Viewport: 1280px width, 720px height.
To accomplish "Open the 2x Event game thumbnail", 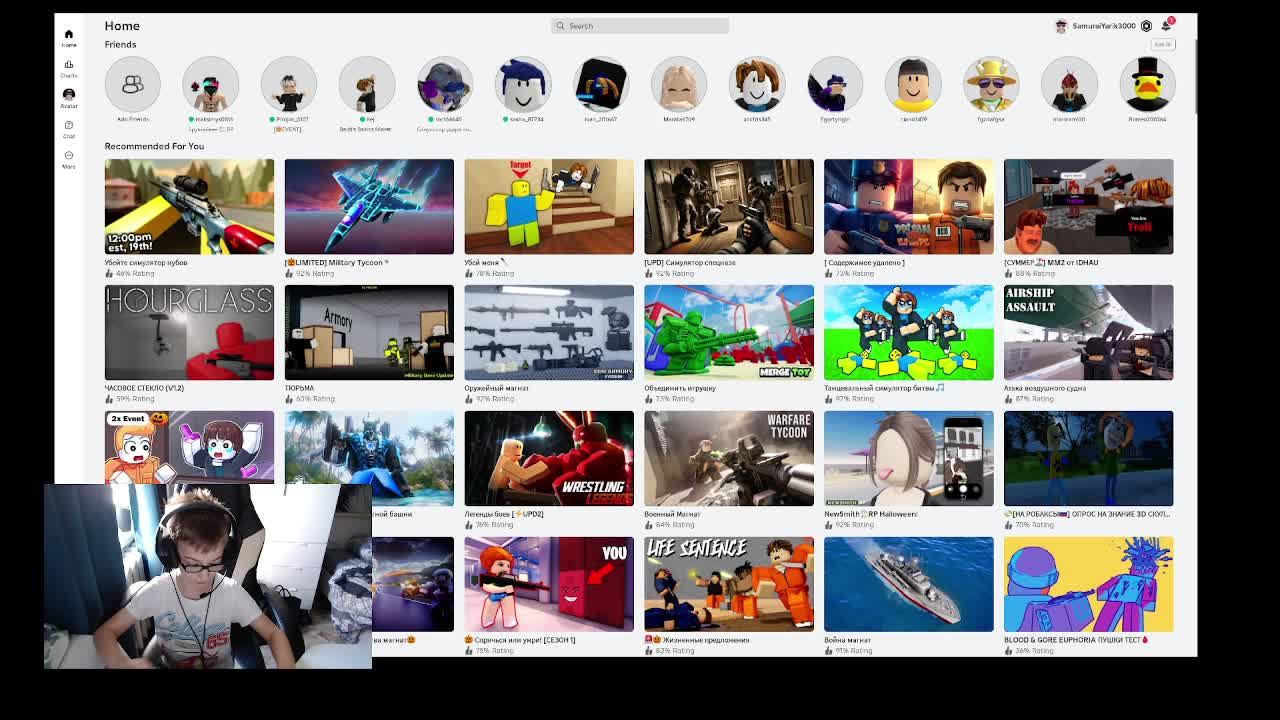I will pos(189,447).
